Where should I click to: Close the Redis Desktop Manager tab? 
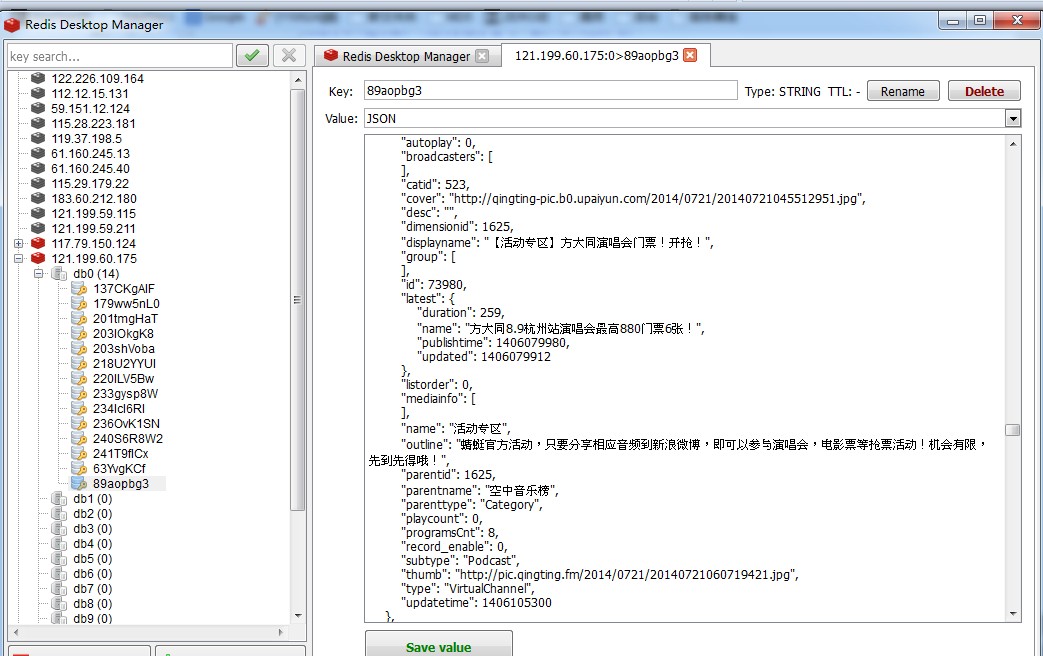(482, 56)
